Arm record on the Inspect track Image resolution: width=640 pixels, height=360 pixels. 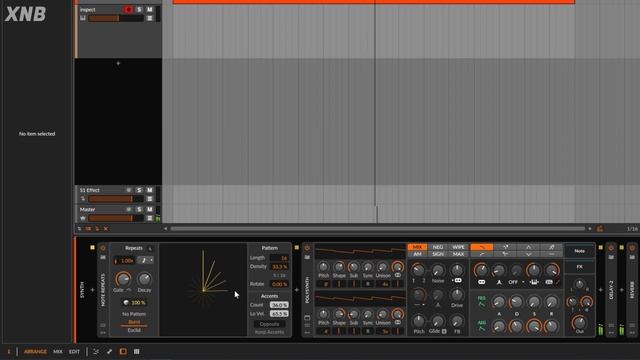click(129, 9)
